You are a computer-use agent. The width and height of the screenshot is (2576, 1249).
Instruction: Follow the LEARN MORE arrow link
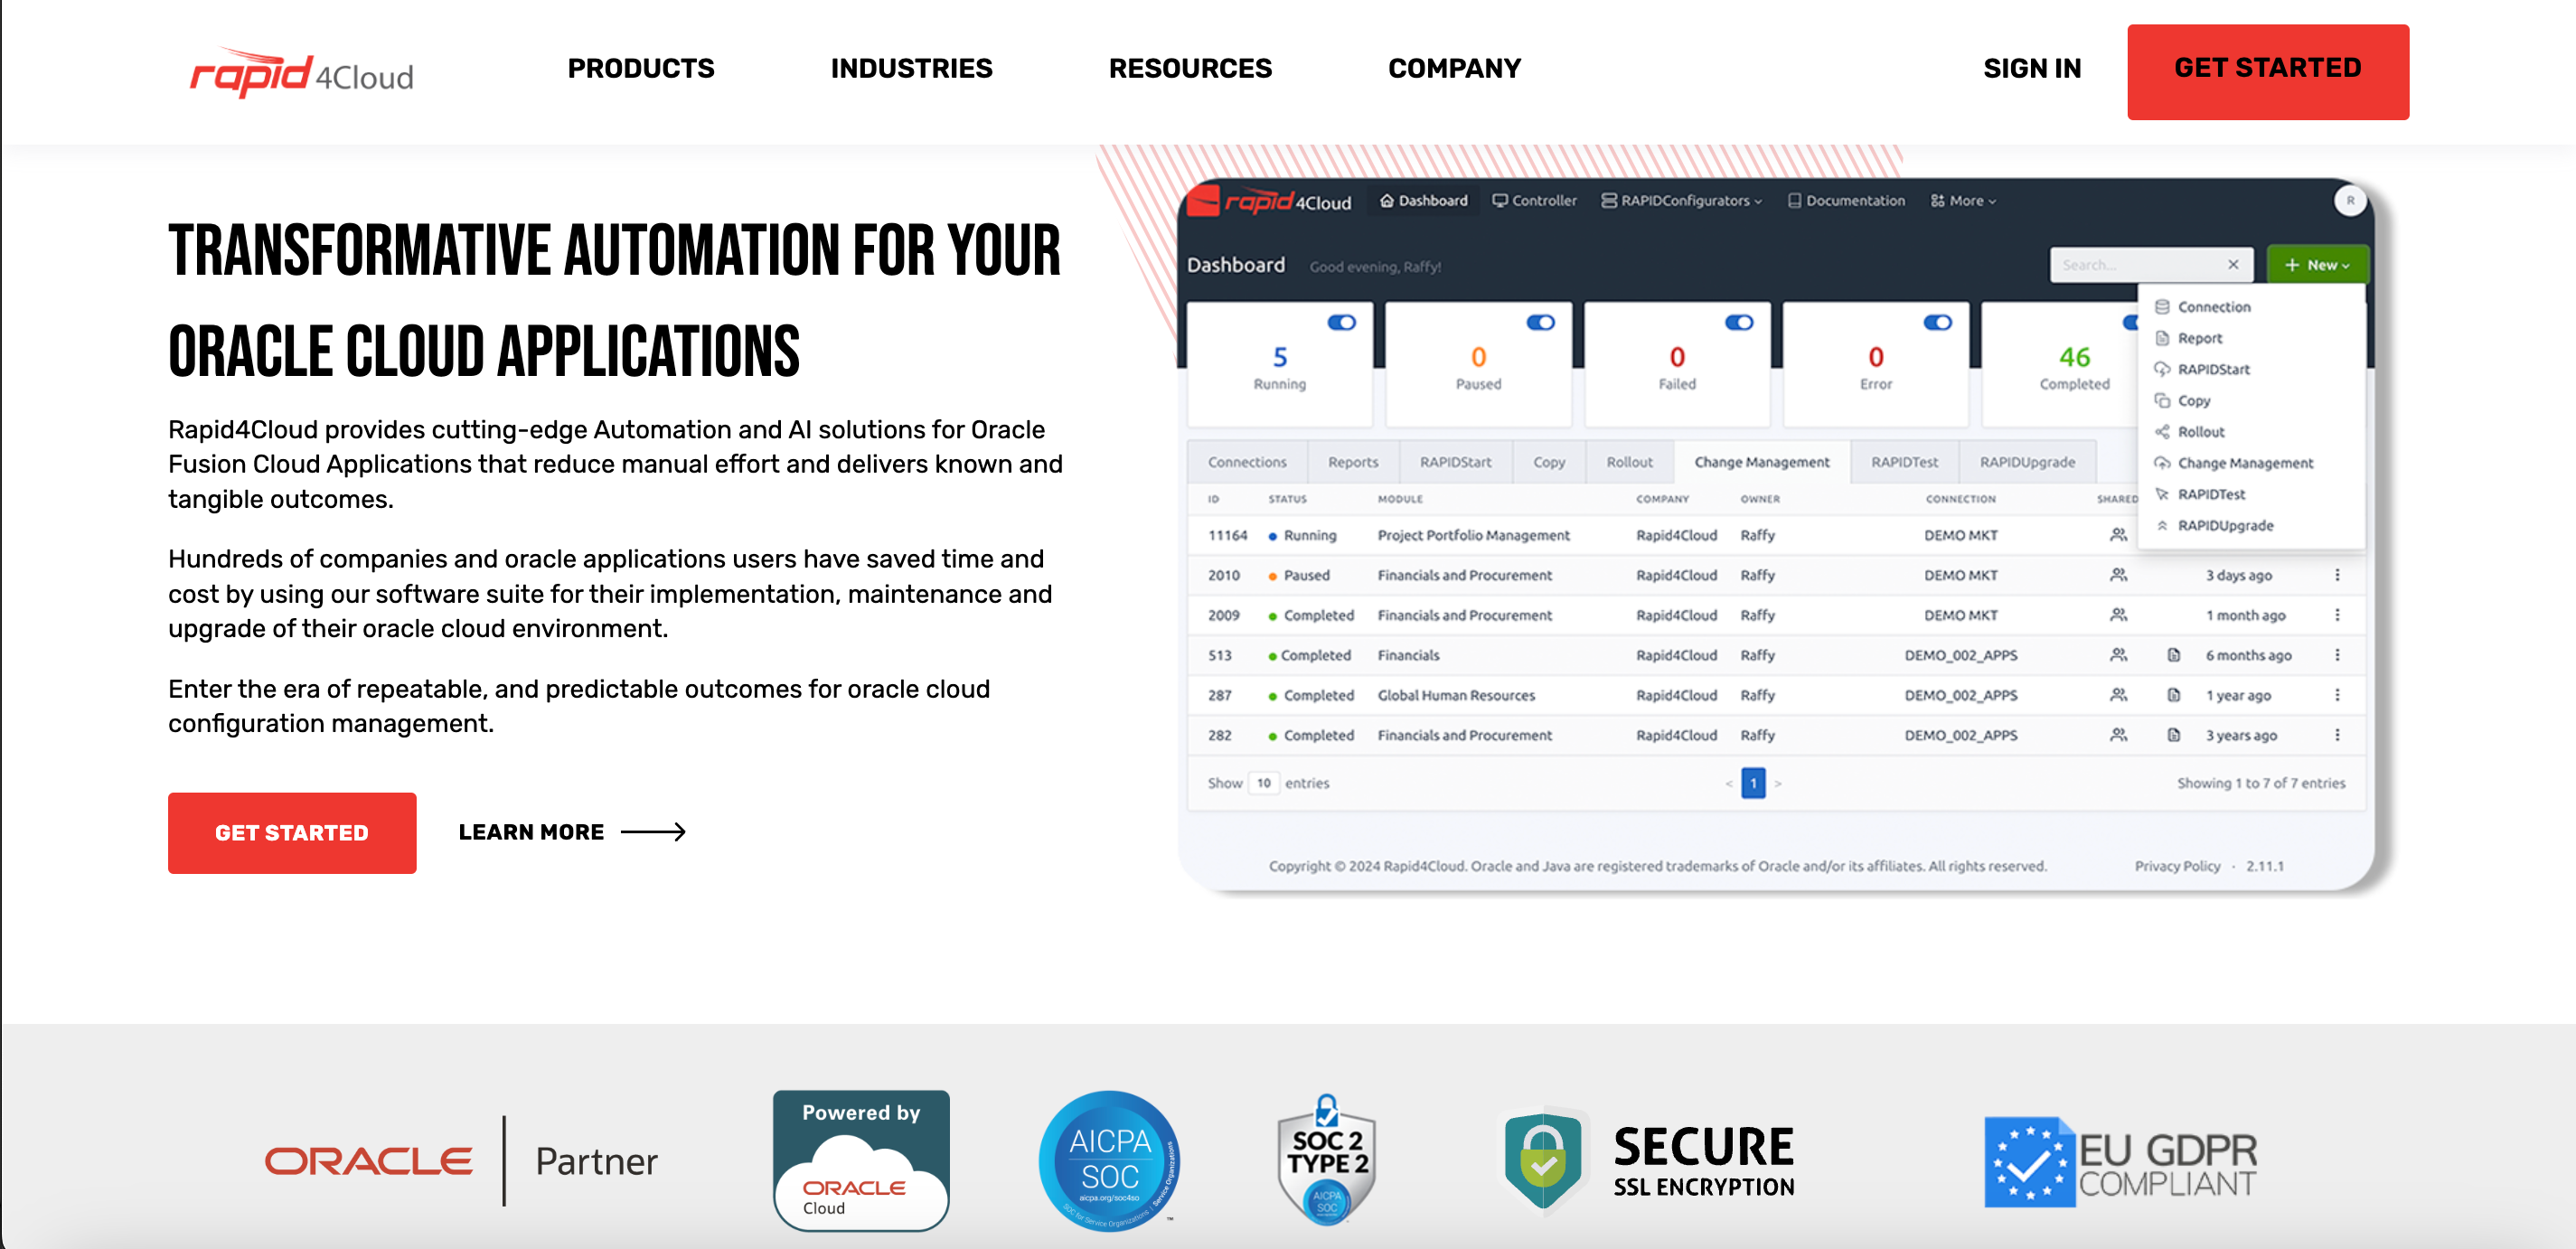pyautogui.click(x=571, y=832)
